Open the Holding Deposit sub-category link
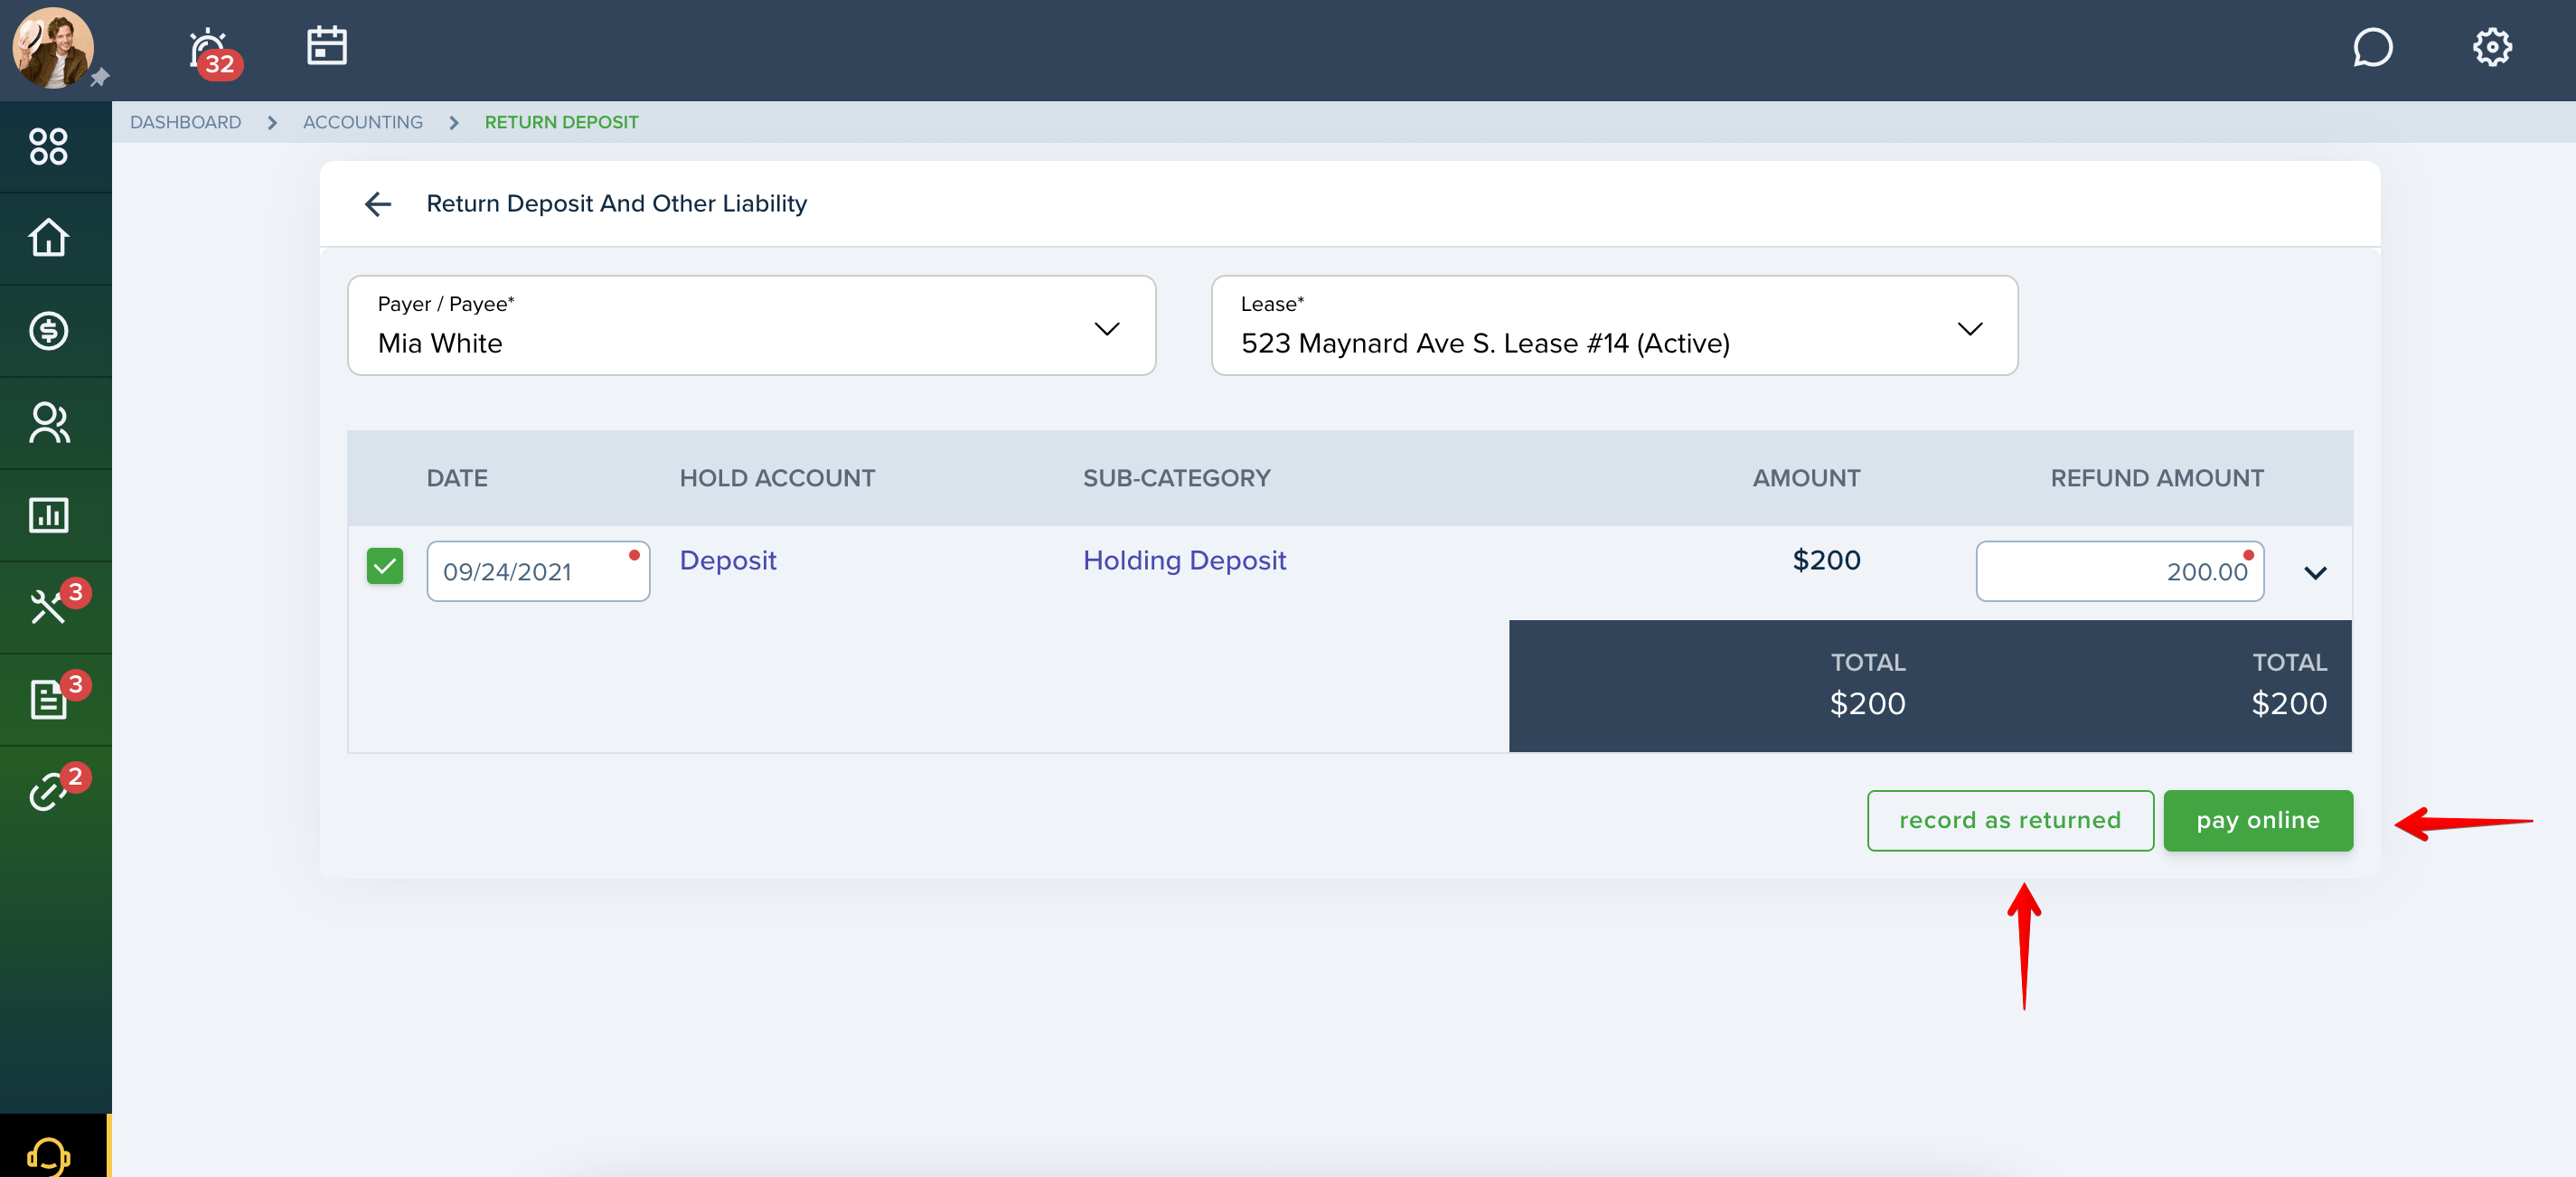 [x=1184, y=561]
